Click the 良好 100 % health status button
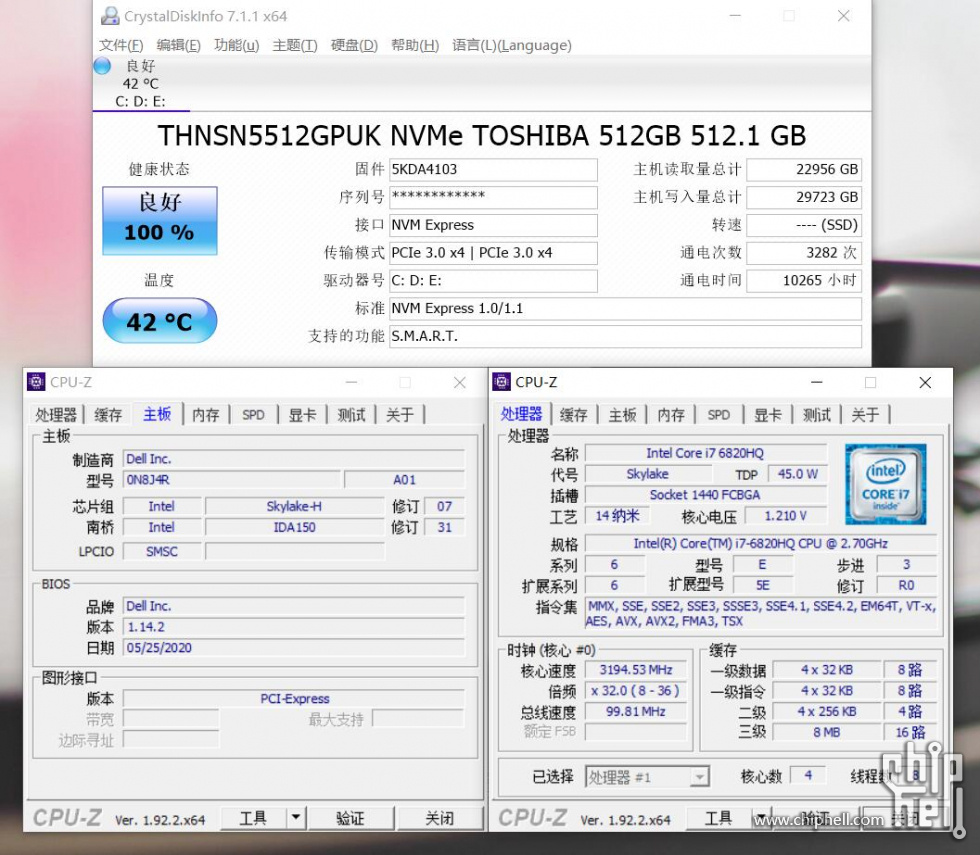The image size is (980, 855). click(x=160, y=221)
